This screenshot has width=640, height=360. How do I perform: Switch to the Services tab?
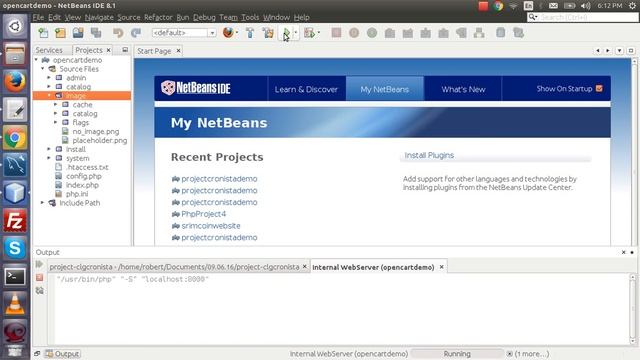(x=49, y=50)
